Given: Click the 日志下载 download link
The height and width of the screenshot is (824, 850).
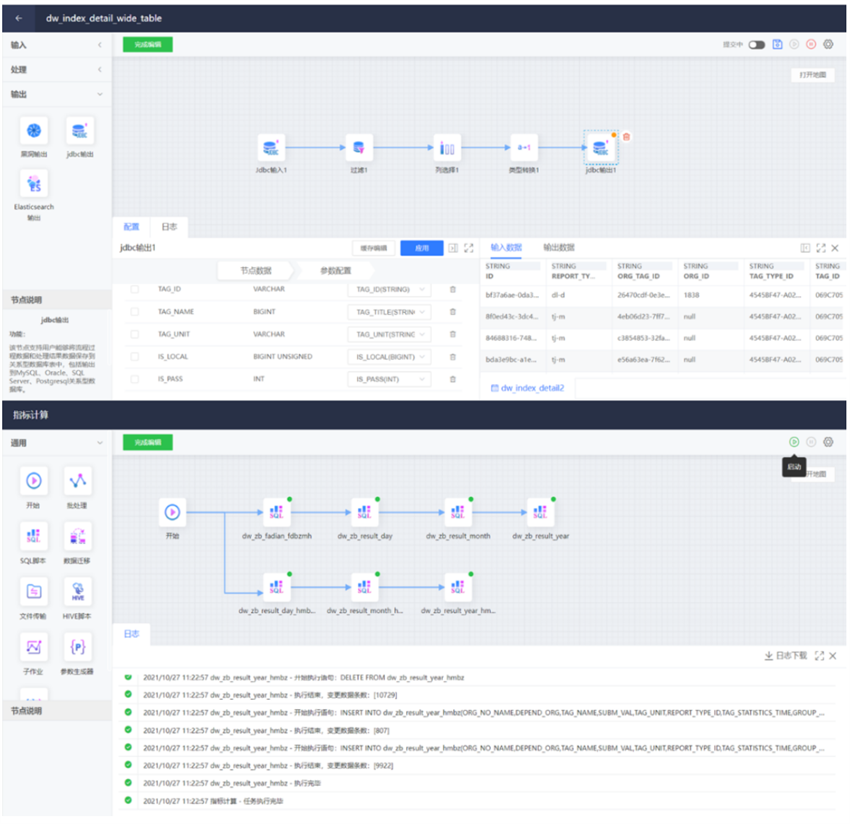Looking at the screenshot, I should [x=784, y=656].
